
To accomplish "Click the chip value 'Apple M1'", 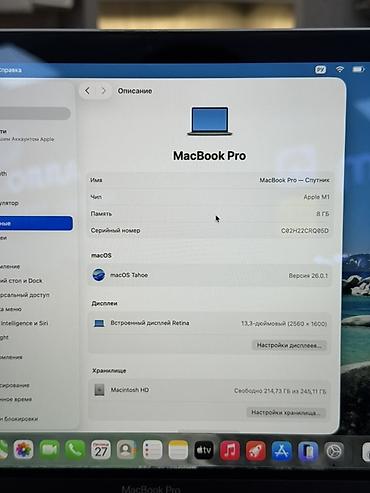I will click(x=316, y=197).
